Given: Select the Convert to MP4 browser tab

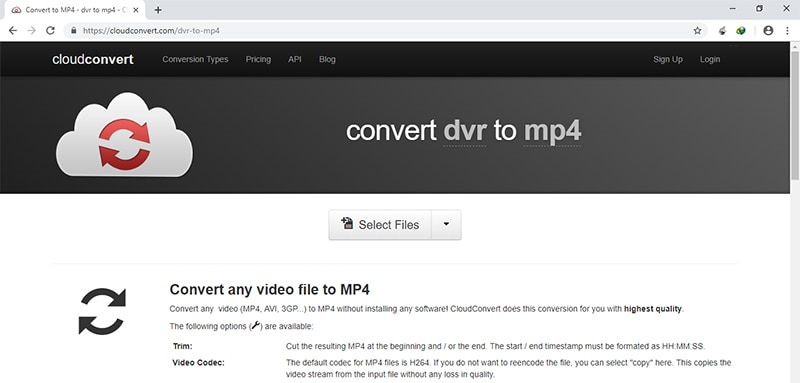Looking at the screenshot, I should tap(76, 10).
